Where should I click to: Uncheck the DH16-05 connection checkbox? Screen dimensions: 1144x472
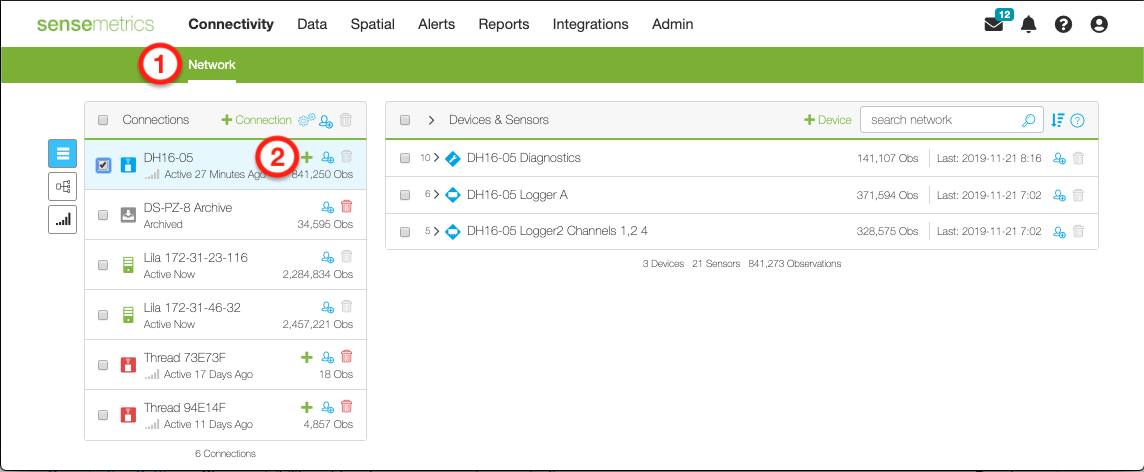click(x=103, y=165)
